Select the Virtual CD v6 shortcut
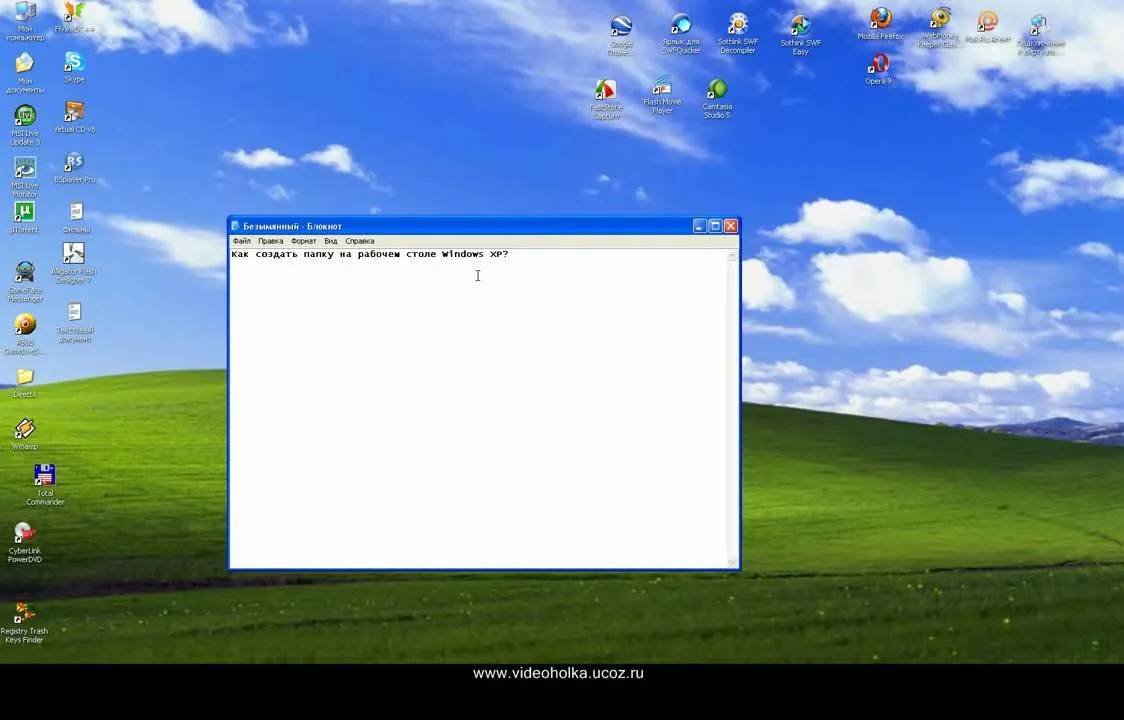The image size is (1124, 720). (75, 117)
